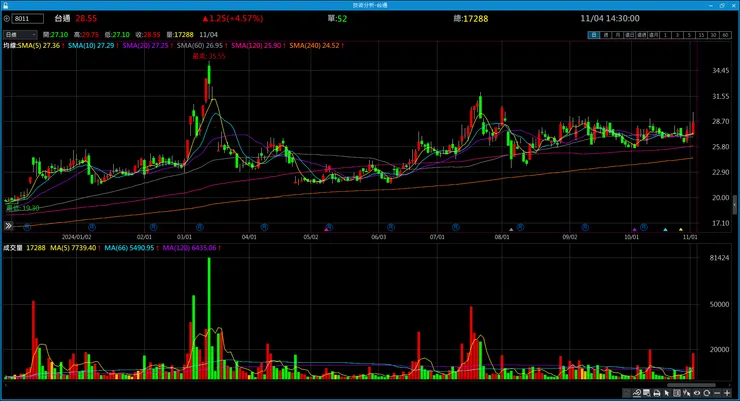
Task: Click the gray triangle marker near 08/01
Action: point(511,230)
